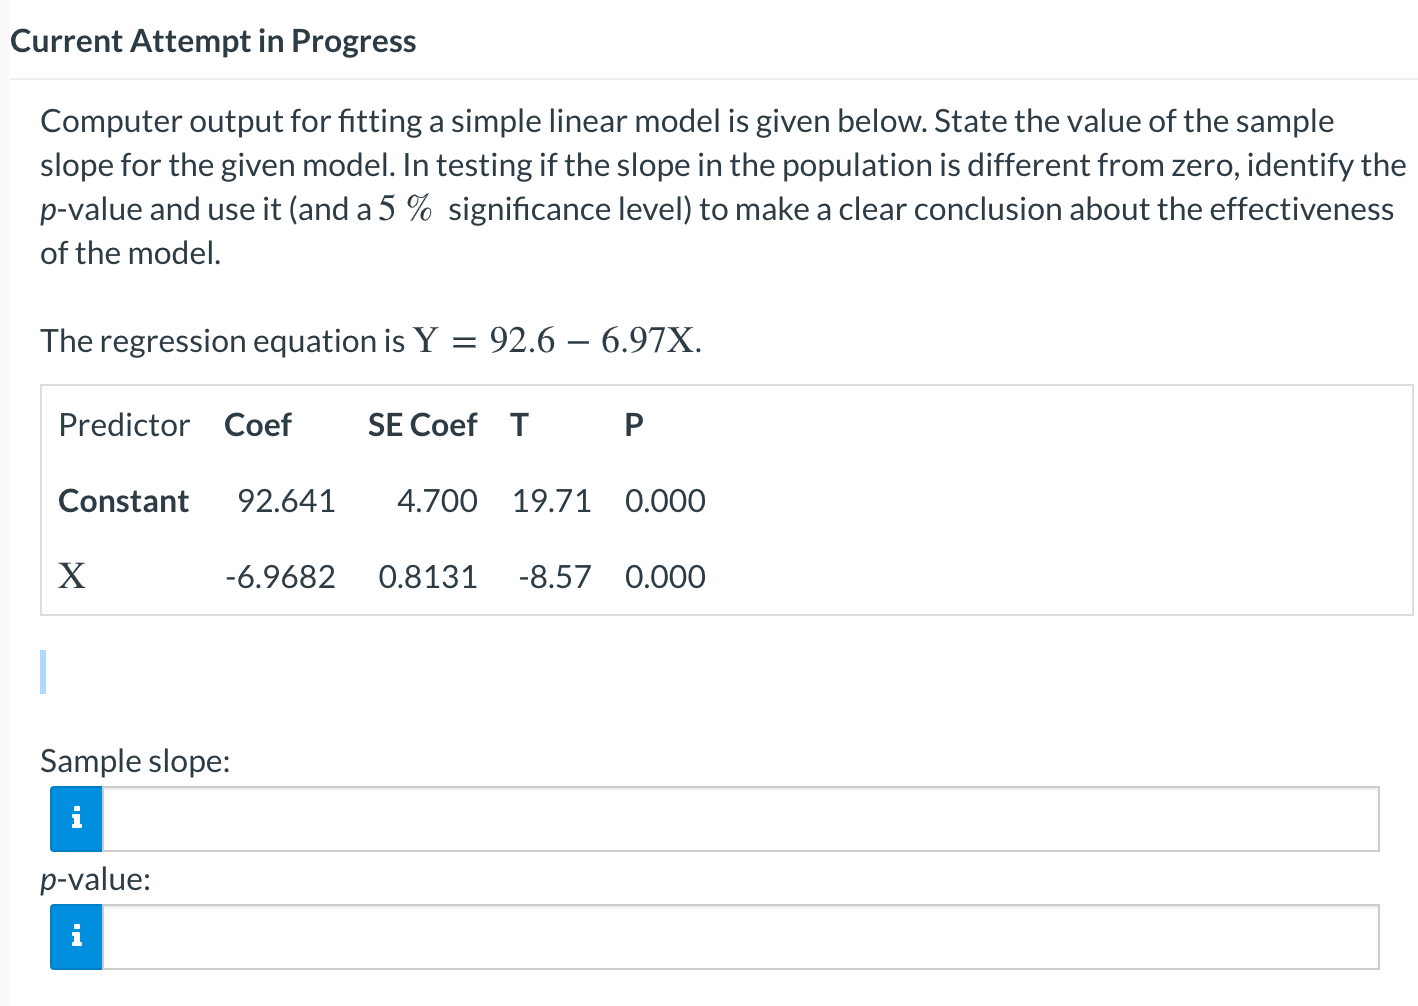Open the blue 'i' button above the p-value box

(x=75, y=937)
